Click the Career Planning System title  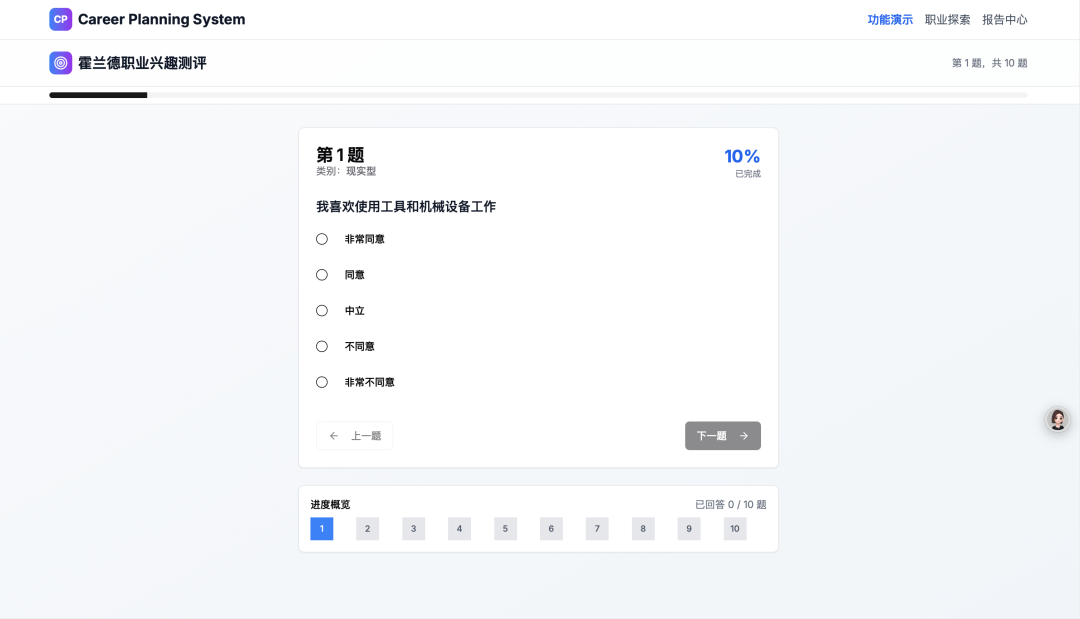pyautogui.click(x=161, y=19)
